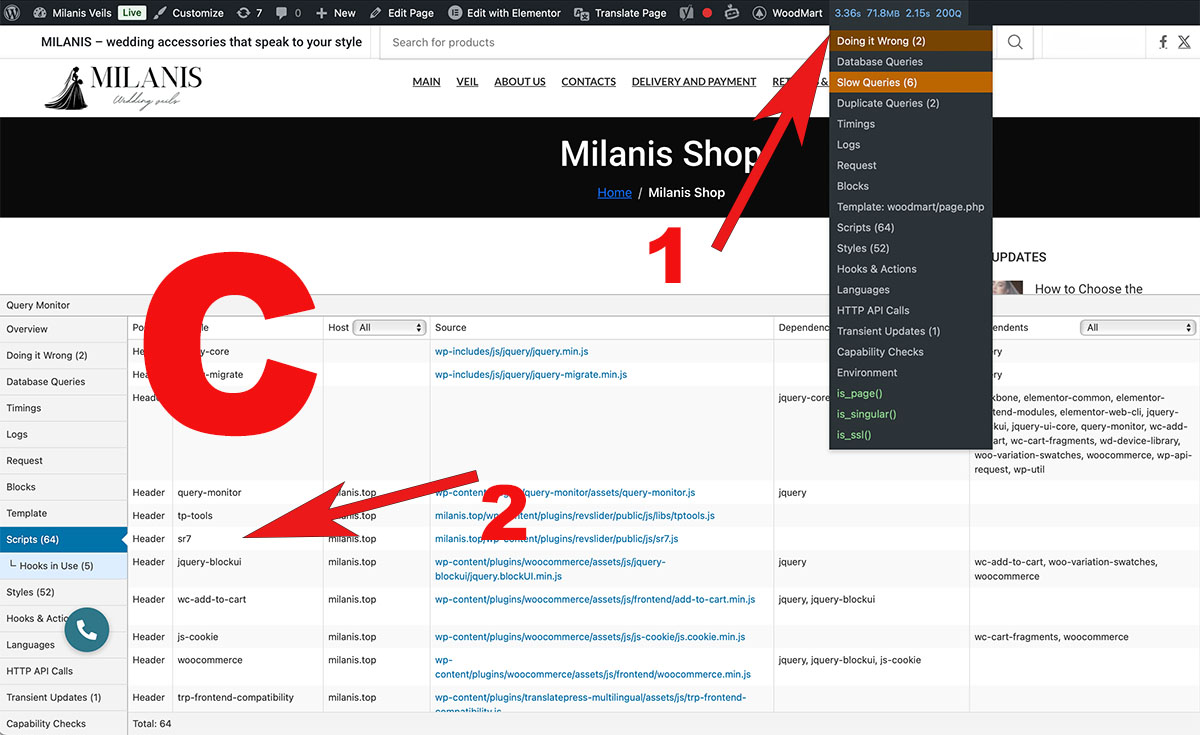Screen dimensions: 1200x735
Task: Select Slow Queries (6) in dropdown menu
Action: (911, 82)
